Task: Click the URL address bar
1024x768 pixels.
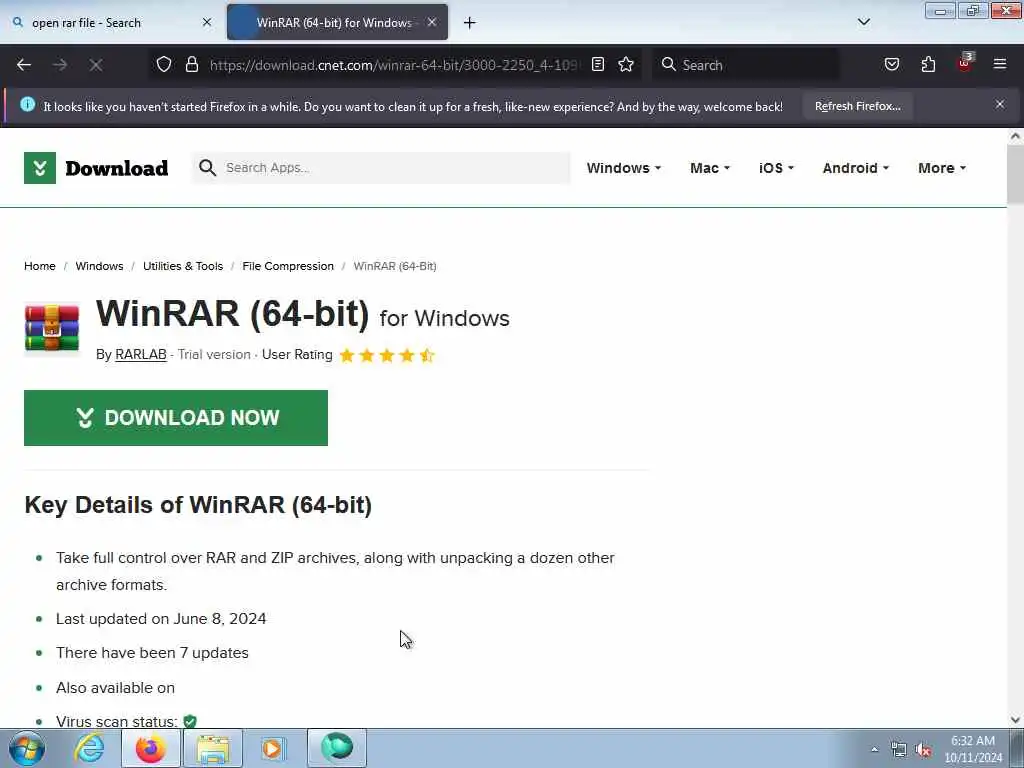Action: (393, 65)
